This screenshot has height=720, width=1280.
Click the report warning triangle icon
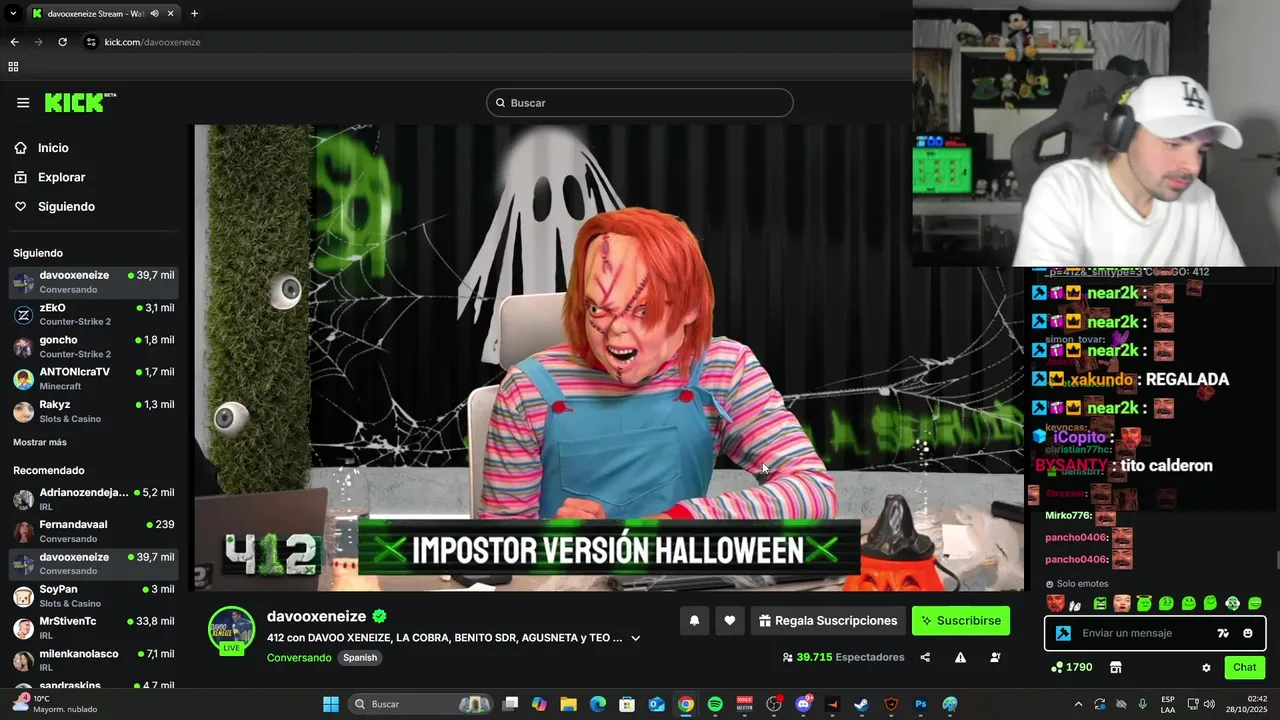[x=960, y=657]
